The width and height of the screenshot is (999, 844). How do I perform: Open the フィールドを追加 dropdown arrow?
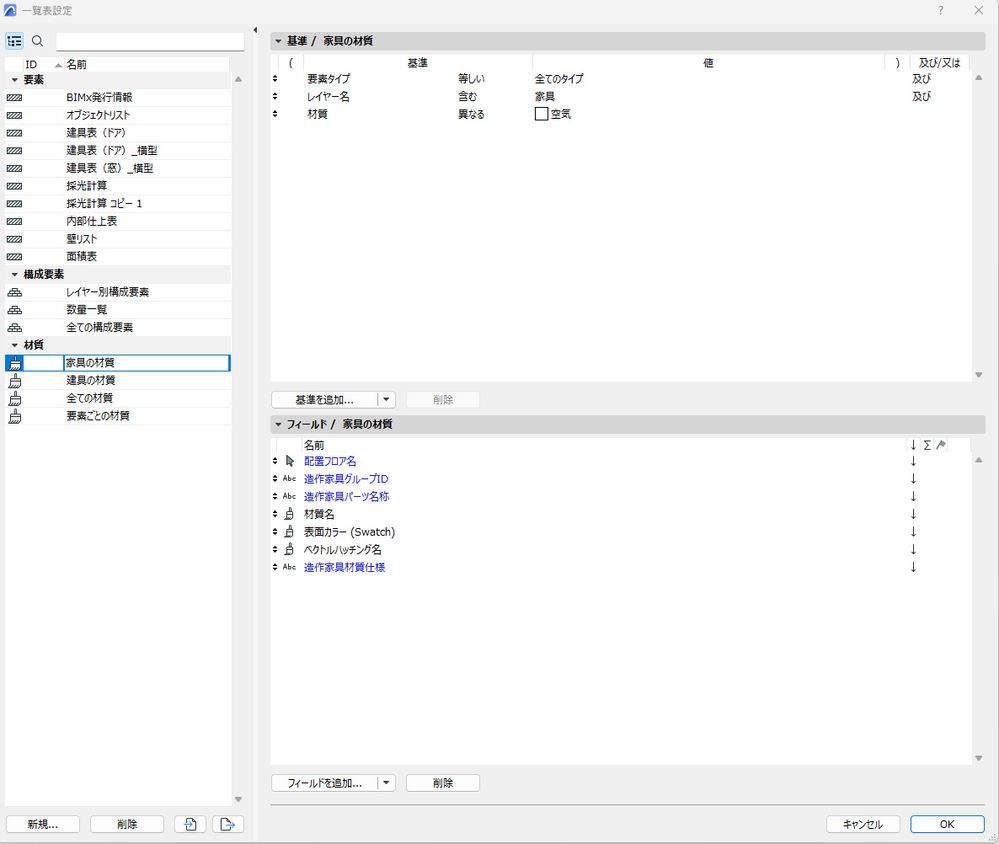(386, 783)
